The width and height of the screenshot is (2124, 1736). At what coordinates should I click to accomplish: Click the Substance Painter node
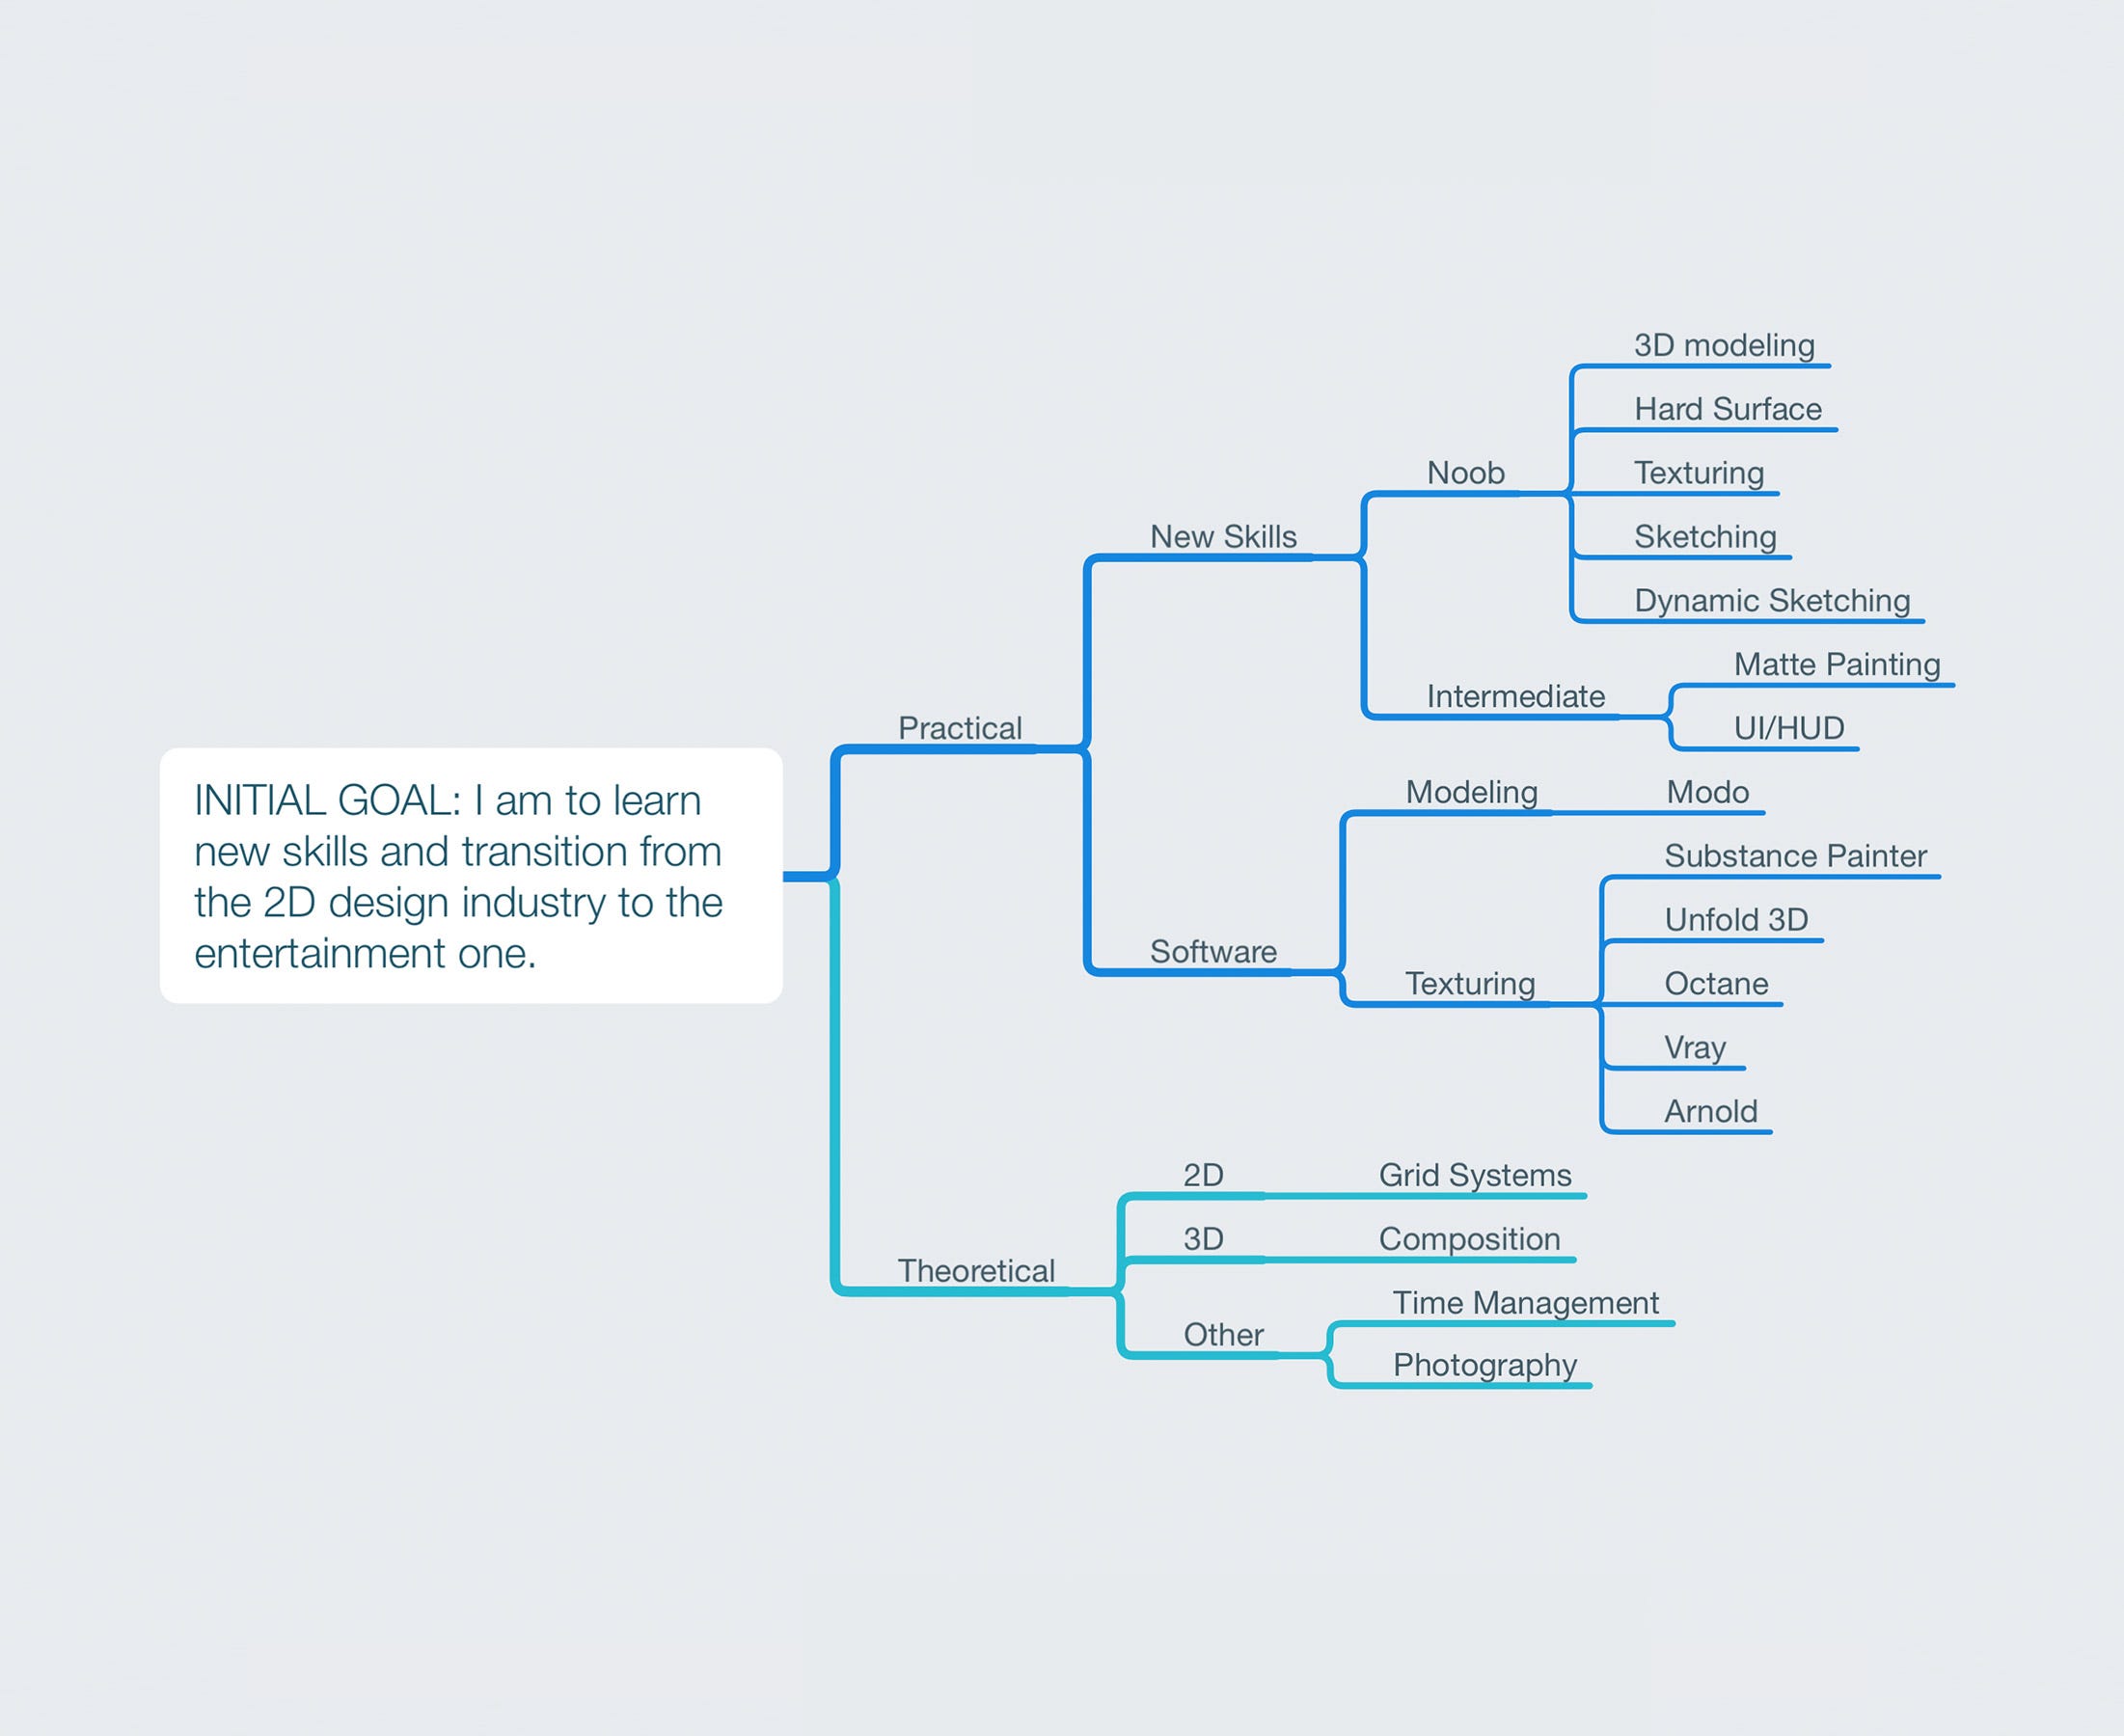(x=1794, y=857)
